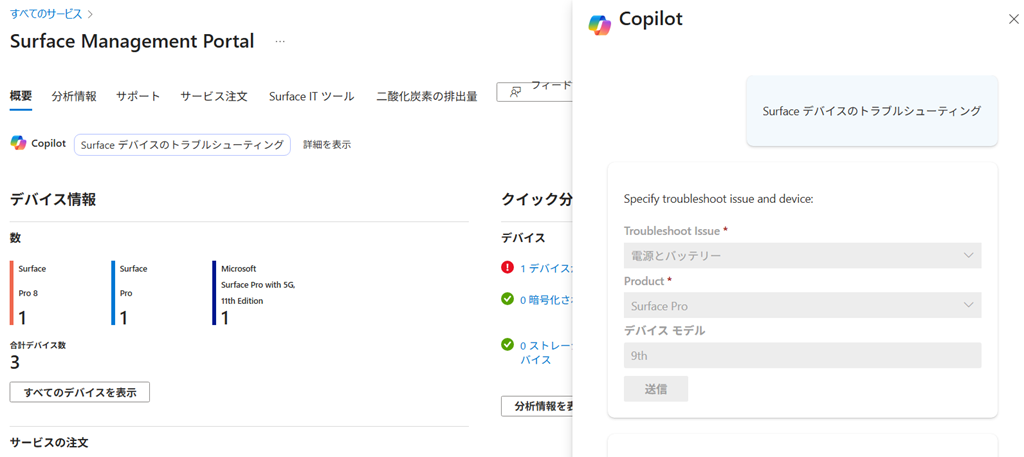This screenshot has width=1024, height=457.
Task: Click the Surface Pro with 5G, 11th Edition tile
Action: [x=255, y=292]
